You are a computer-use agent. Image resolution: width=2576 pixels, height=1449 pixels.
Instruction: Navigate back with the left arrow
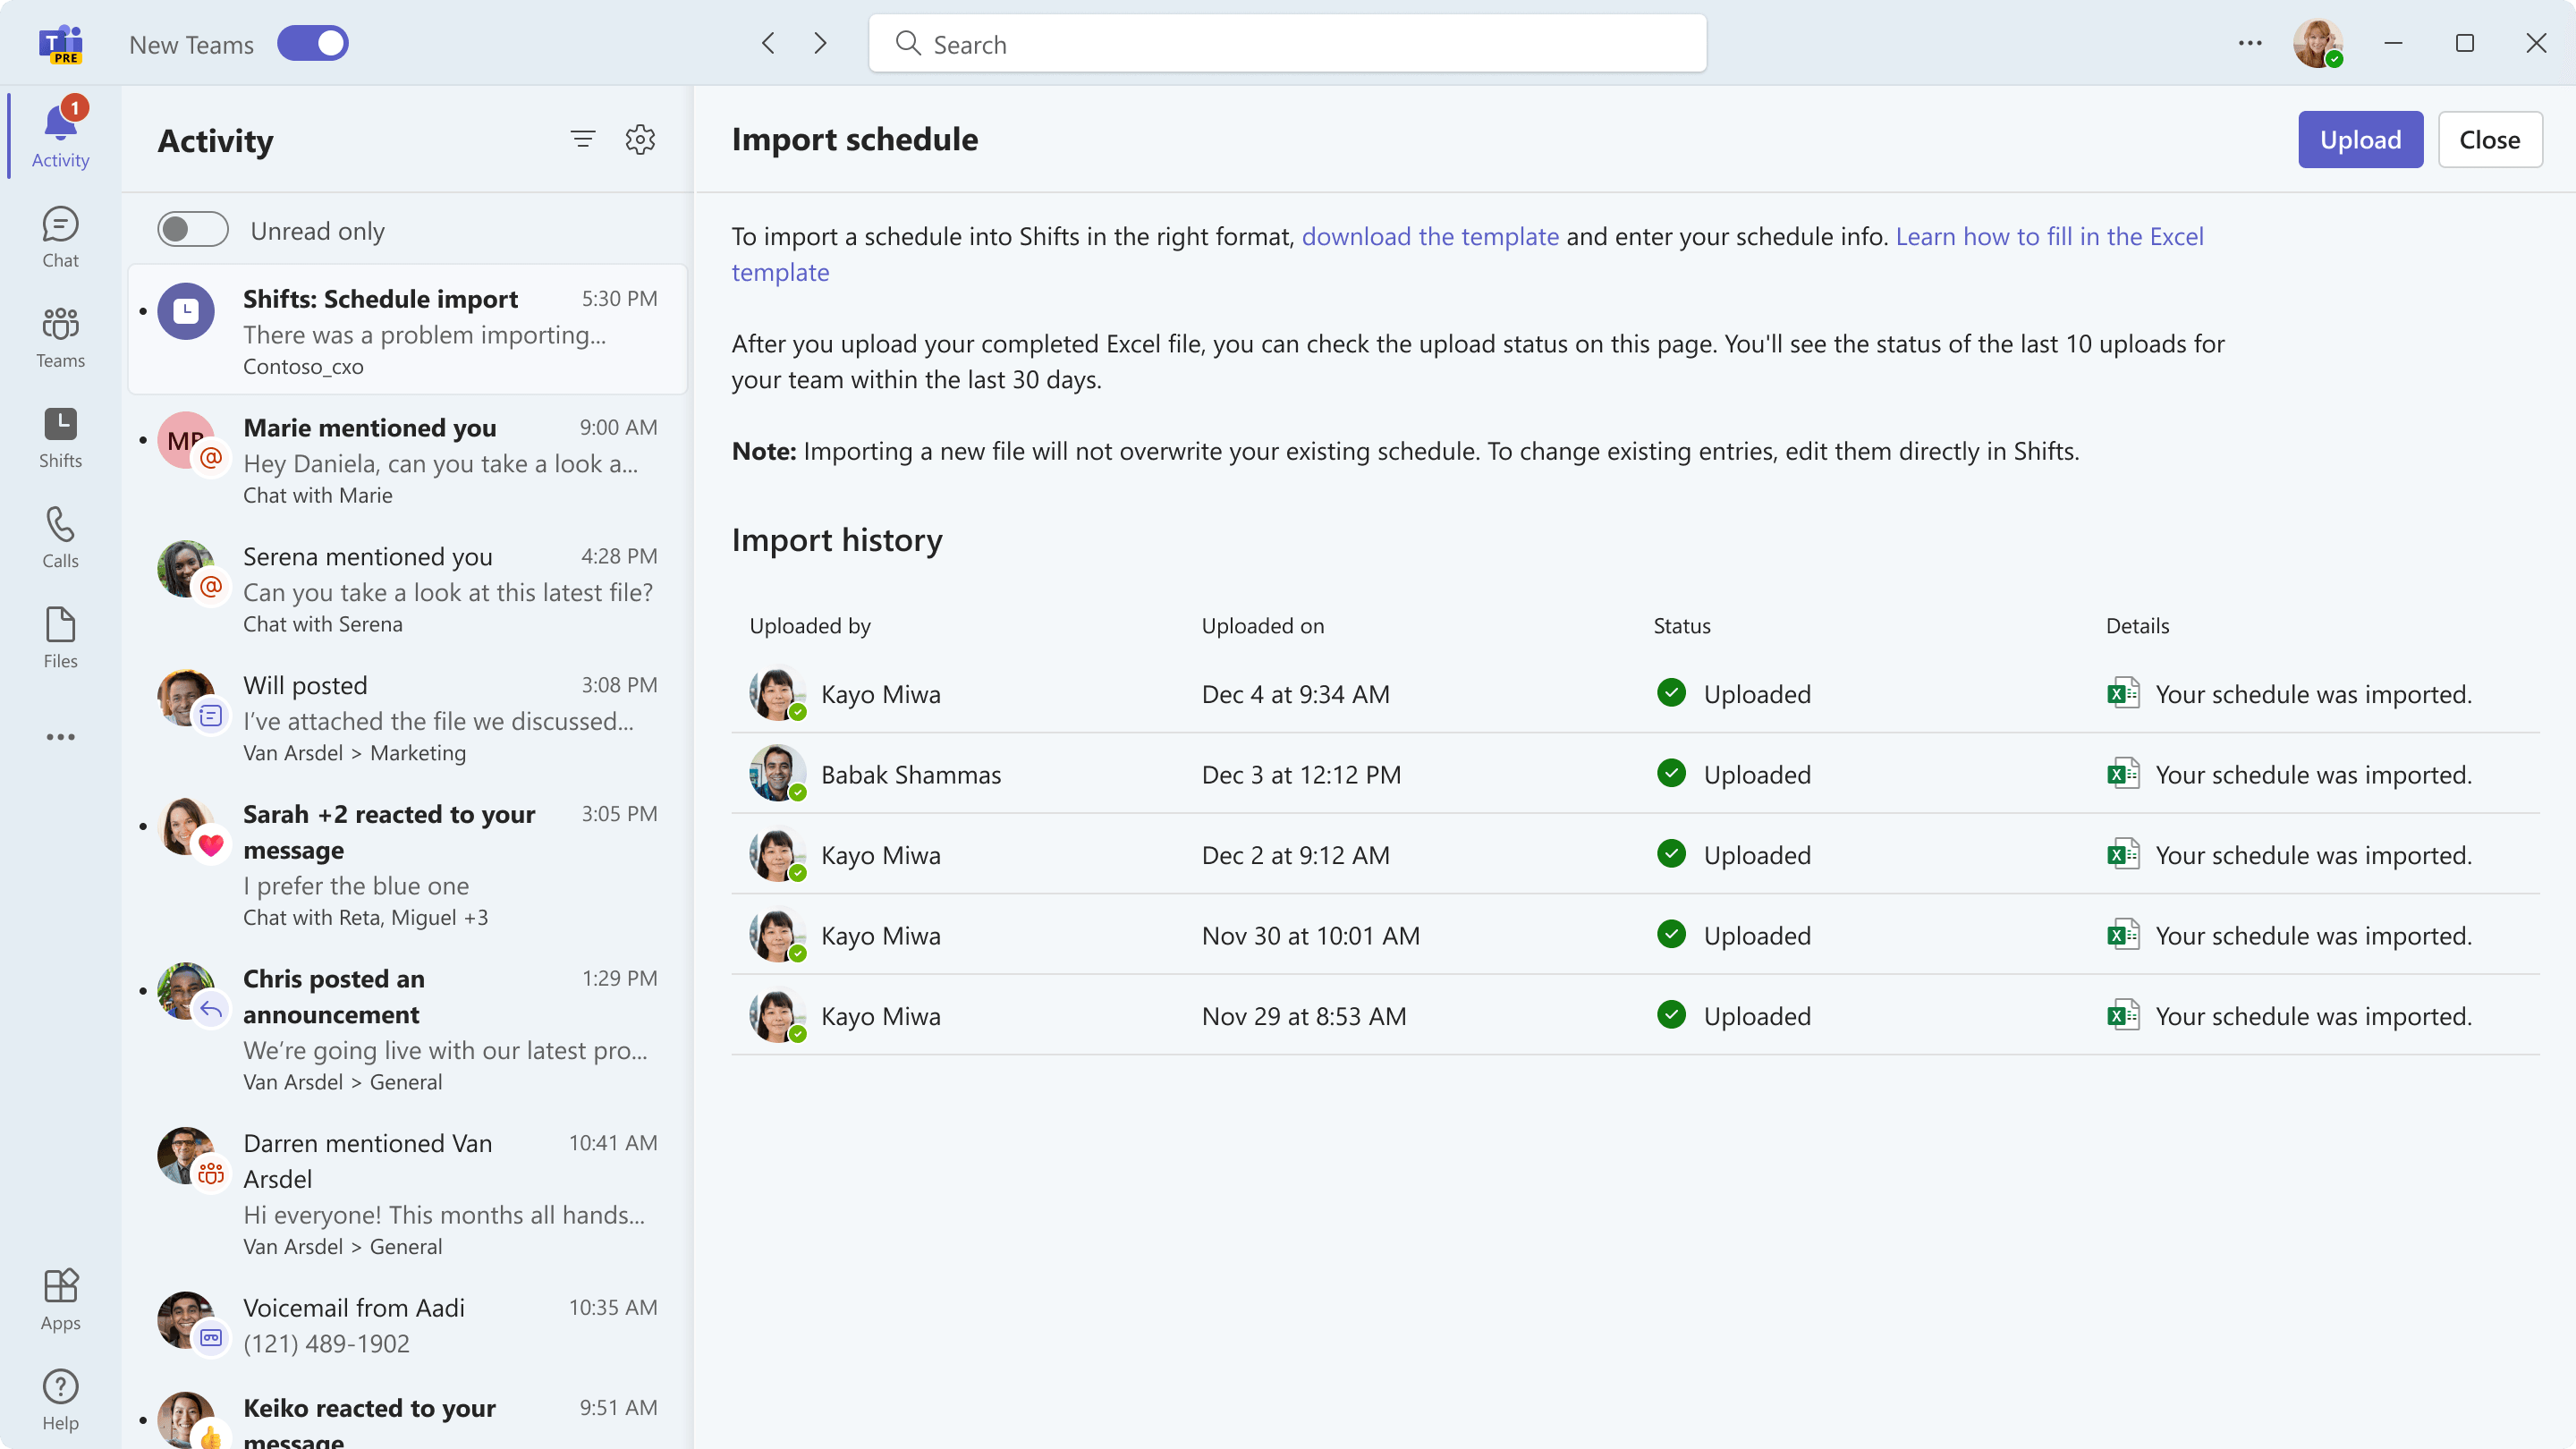(768, 43)
